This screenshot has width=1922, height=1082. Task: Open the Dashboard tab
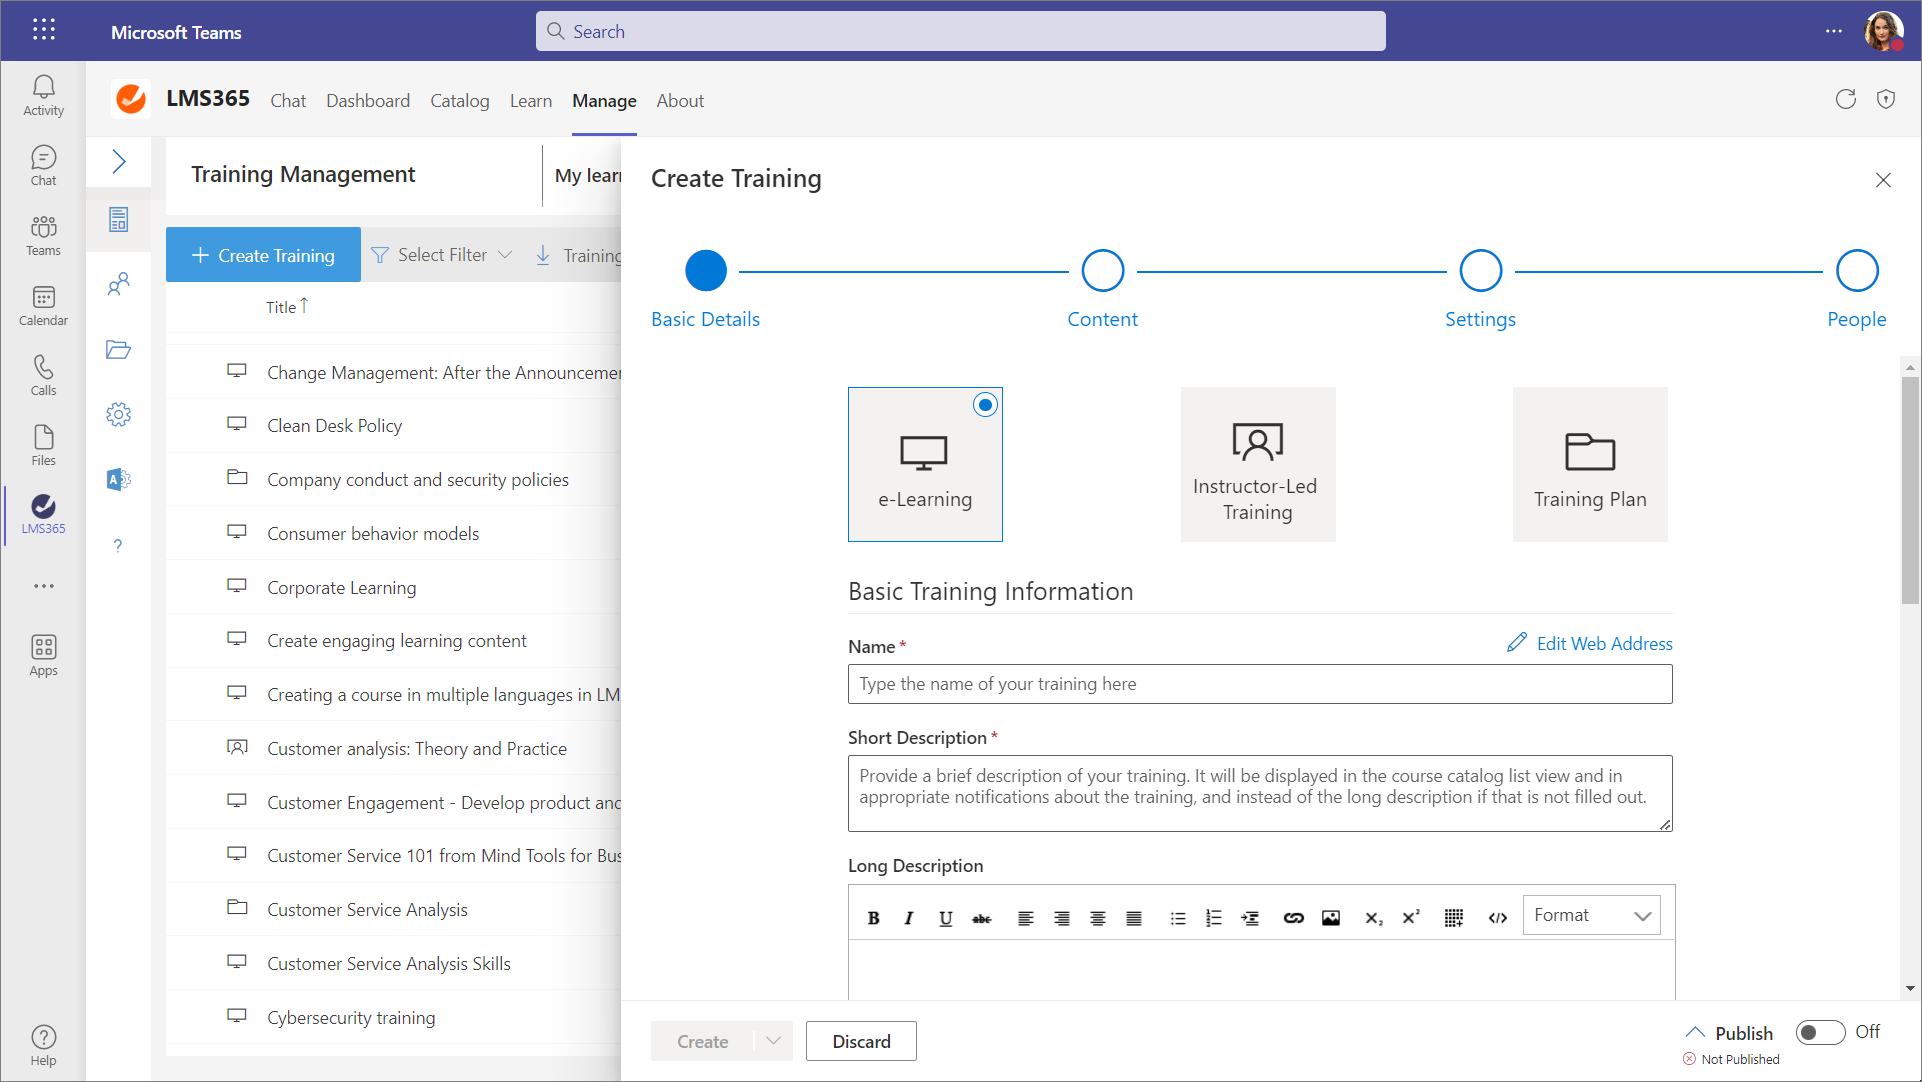(x=368, y=101)
